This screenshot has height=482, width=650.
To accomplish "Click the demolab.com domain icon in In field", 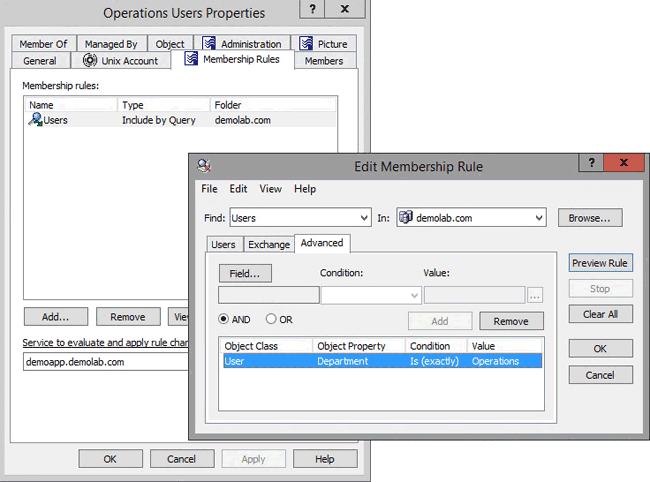I will click(x=406, y=217).
